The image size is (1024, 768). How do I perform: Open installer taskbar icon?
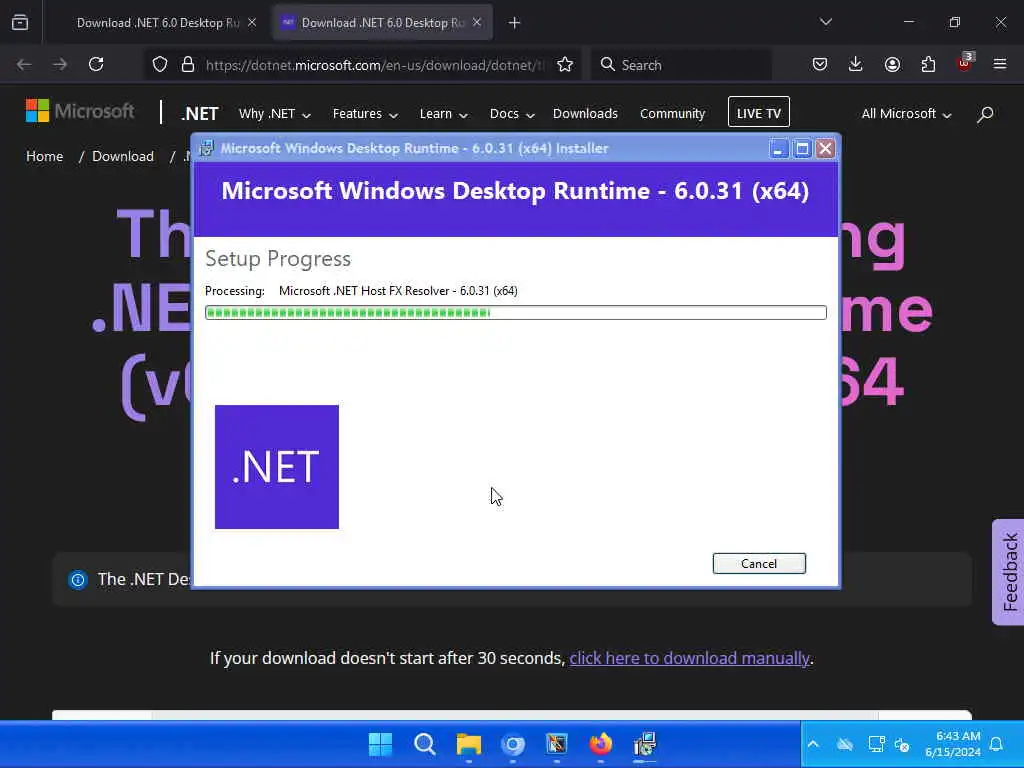645,744
